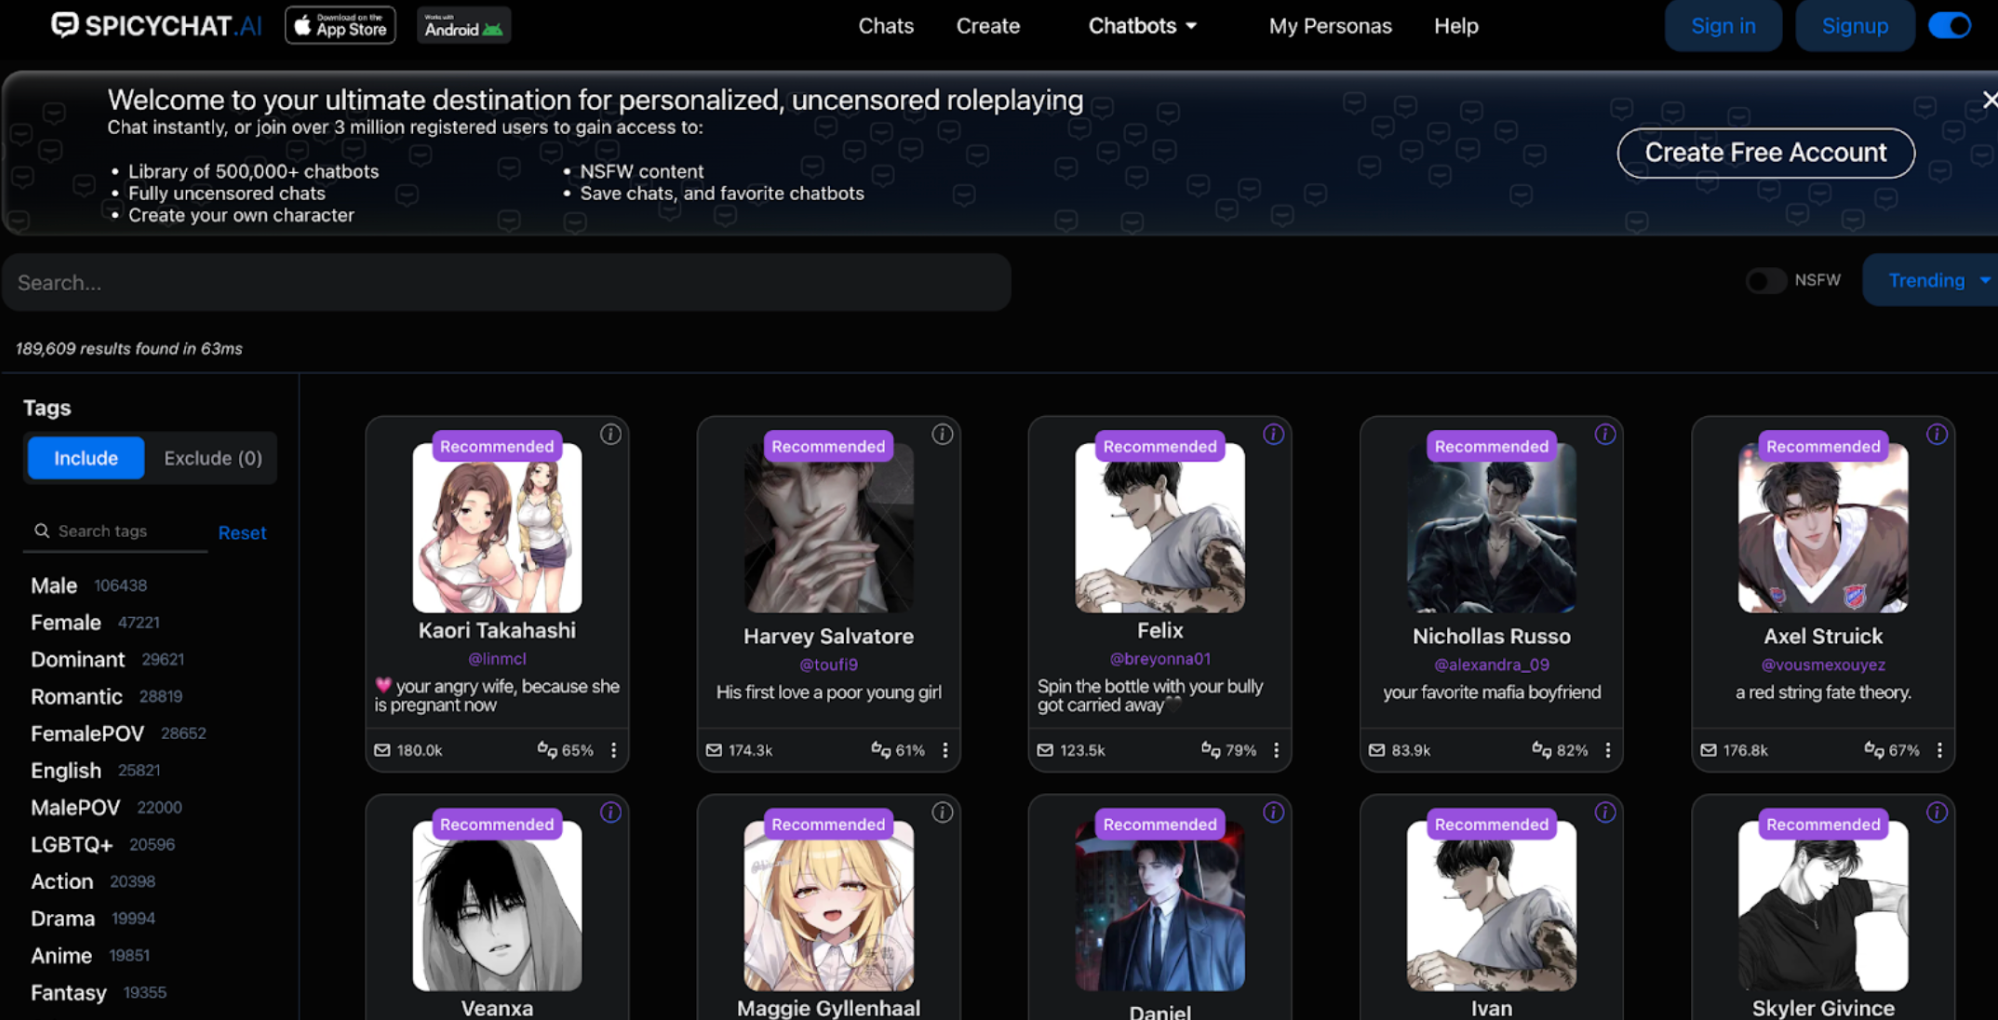Open info for Veanxa card
This screenshot has width=1998, height=1020.
(610, 812)
